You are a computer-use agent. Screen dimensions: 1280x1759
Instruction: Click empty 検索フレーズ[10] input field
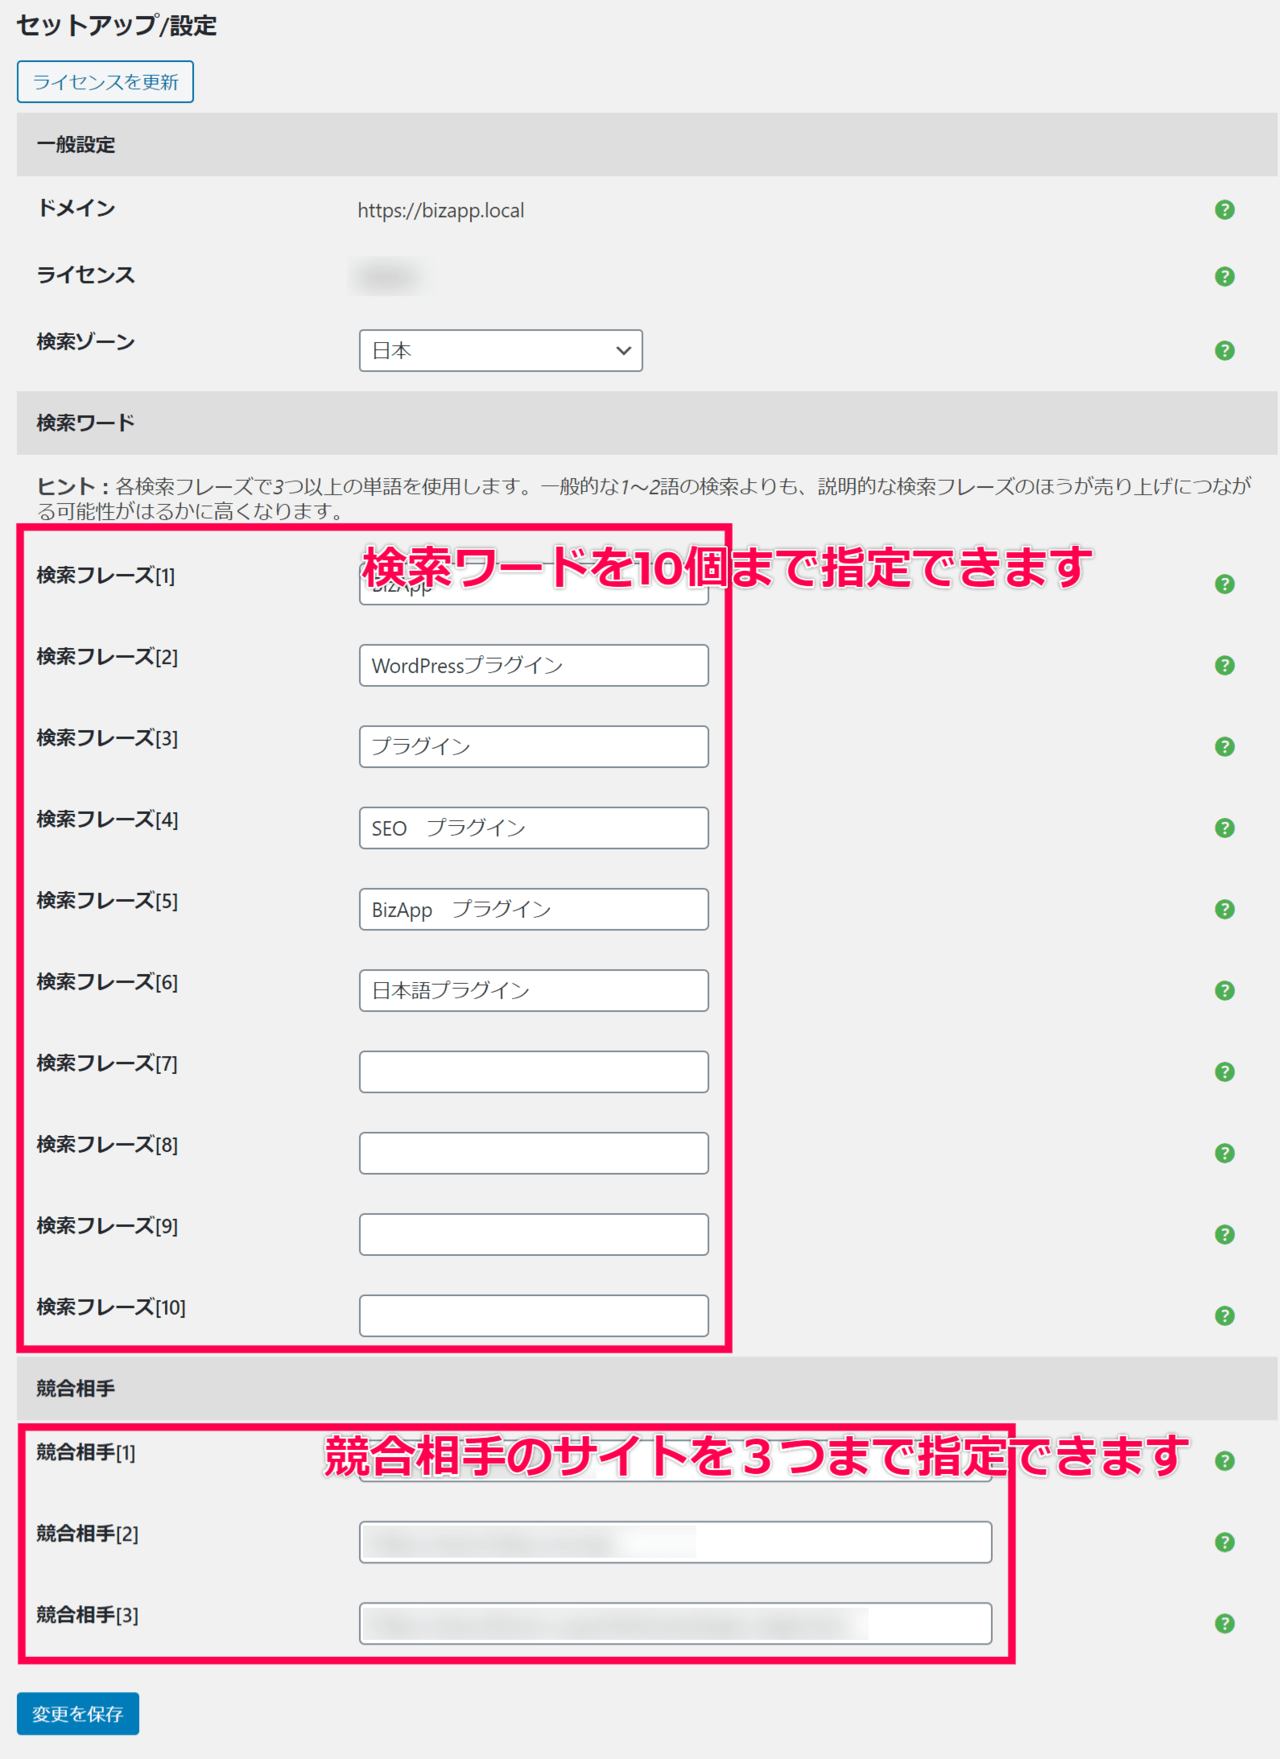point(534,1316)
